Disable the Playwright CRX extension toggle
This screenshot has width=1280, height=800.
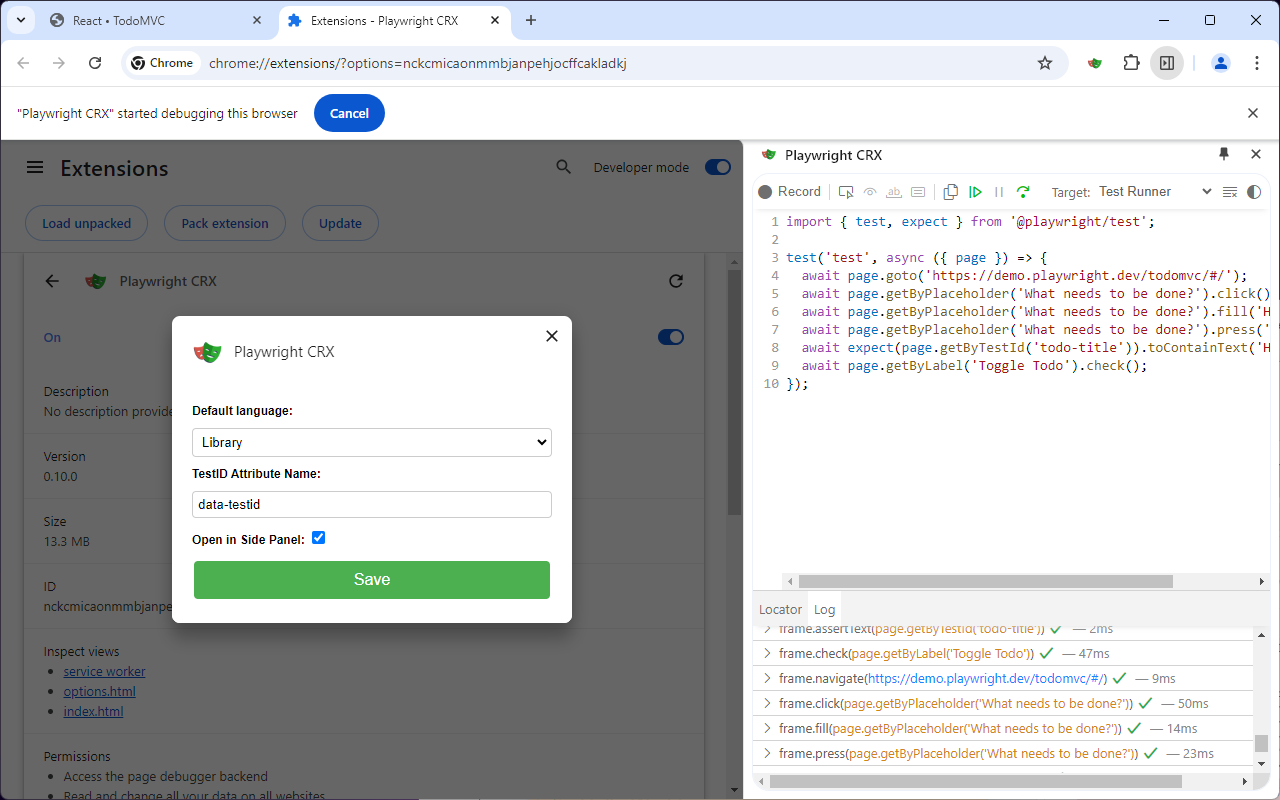(x=670, y=338)
